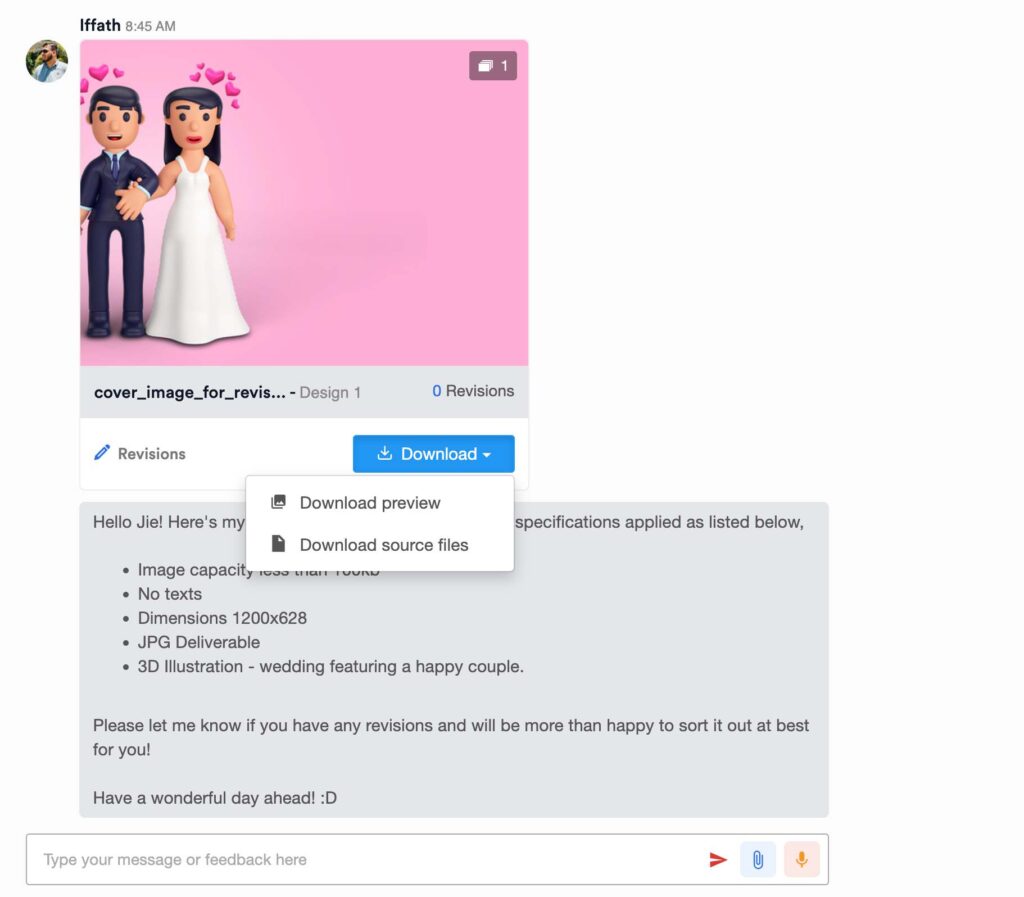This screenshot has height=897, width=1024.
Task: Click the image count badge on cover
Action: tap(492, 66)
